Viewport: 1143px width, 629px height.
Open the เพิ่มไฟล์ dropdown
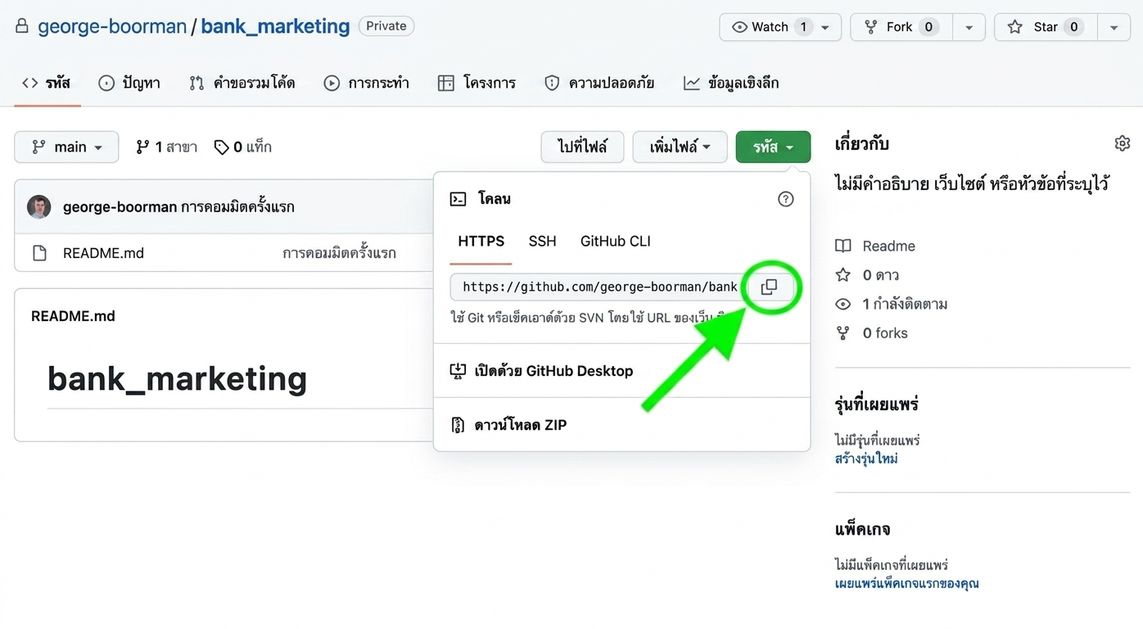[x=679, y=147]
